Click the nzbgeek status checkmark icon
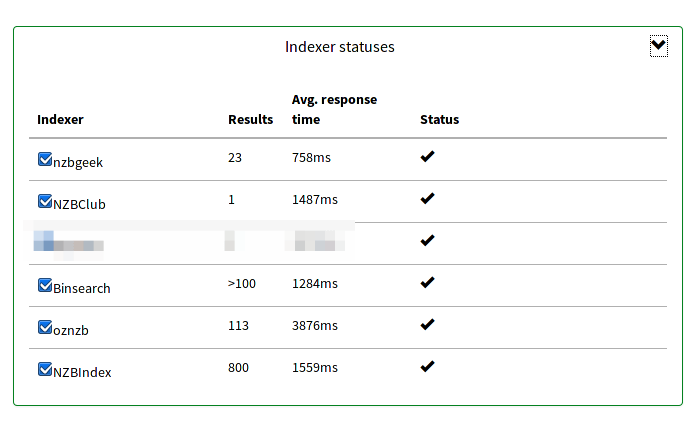This screenshot has height=423, width=696. pyautogui.click(x=427, y=157)
